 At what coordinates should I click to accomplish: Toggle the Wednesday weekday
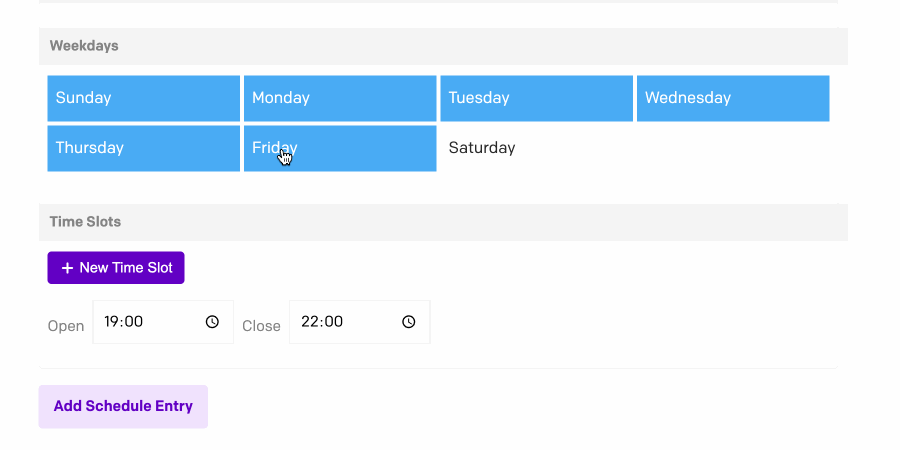[x=732, y=98]
